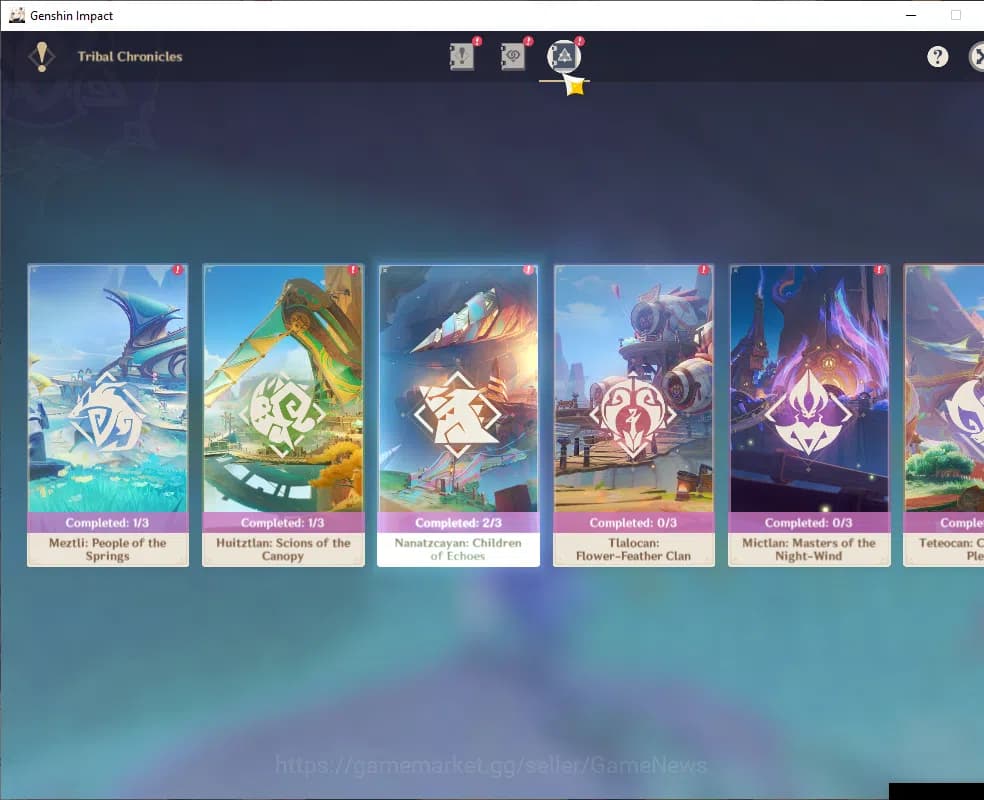Open the help question mark icon
The height and width of the screenshot is (800, 984).
click(938, 57)
